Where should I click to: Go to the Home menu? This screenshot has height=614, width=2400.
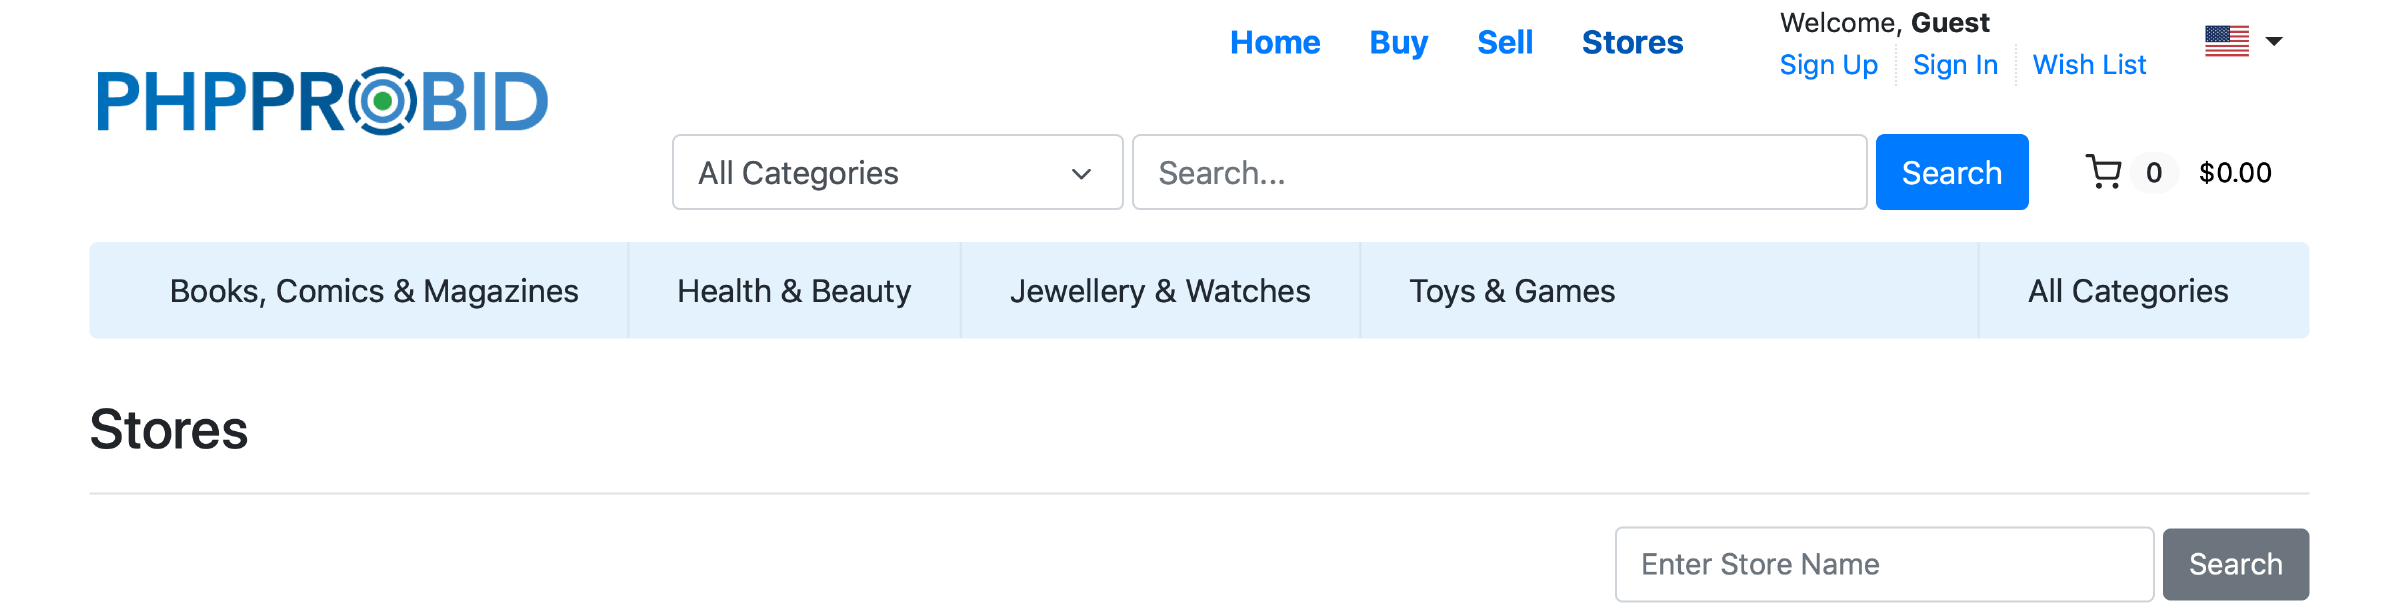pos(1275,42)
